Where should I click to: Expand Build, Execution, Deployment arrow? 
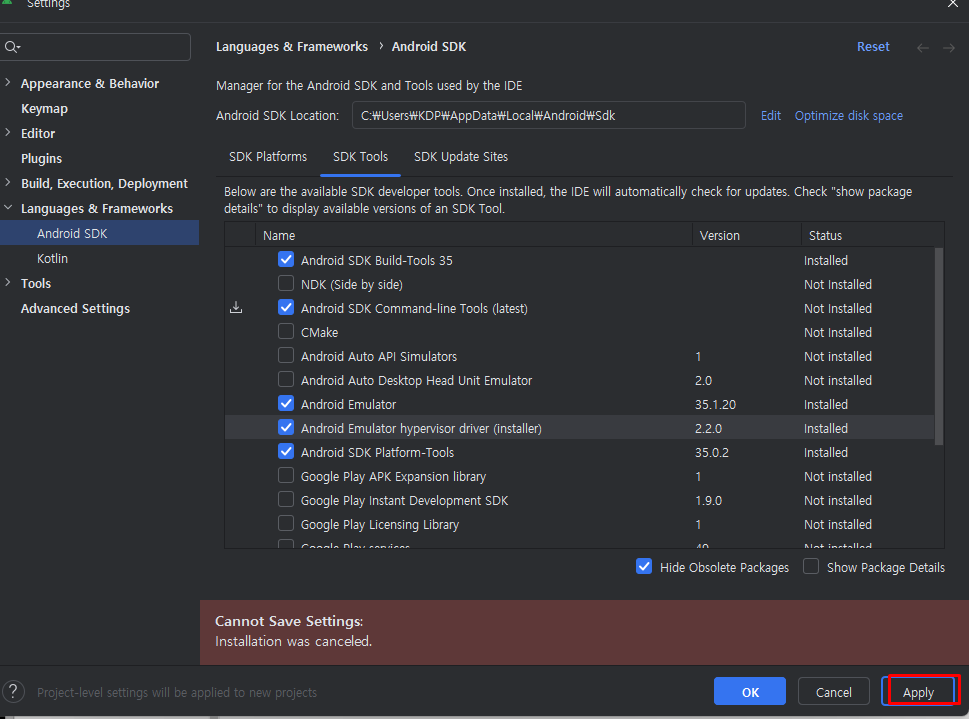[x=8, y=182]
